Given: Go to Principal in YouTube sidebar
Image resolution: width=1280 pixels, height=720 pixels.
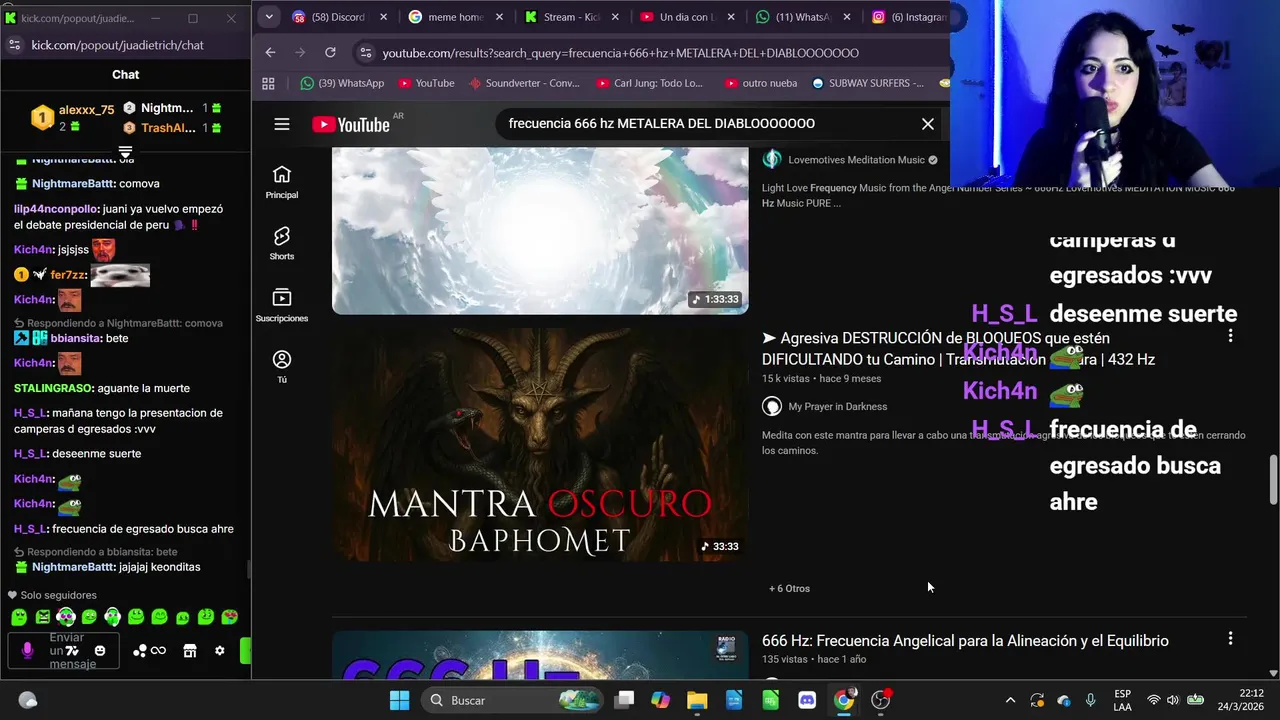Looking at the screenshot, I should (x=282, y=182).
